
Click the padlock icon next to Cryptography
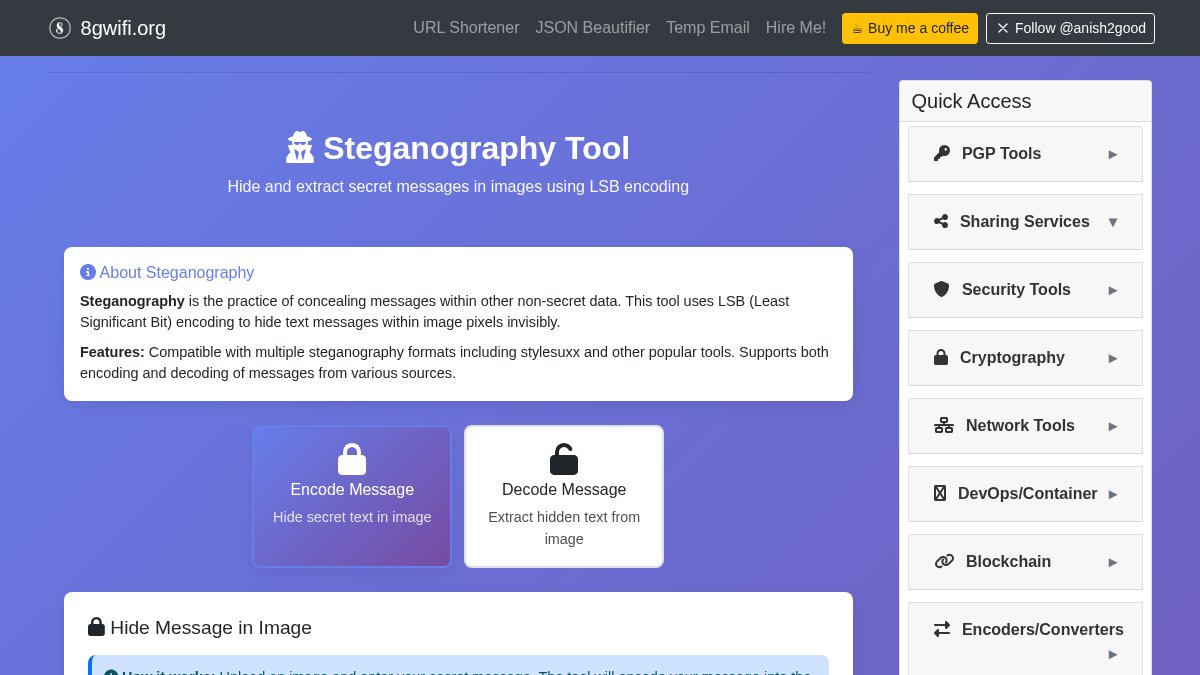point(941,357)
